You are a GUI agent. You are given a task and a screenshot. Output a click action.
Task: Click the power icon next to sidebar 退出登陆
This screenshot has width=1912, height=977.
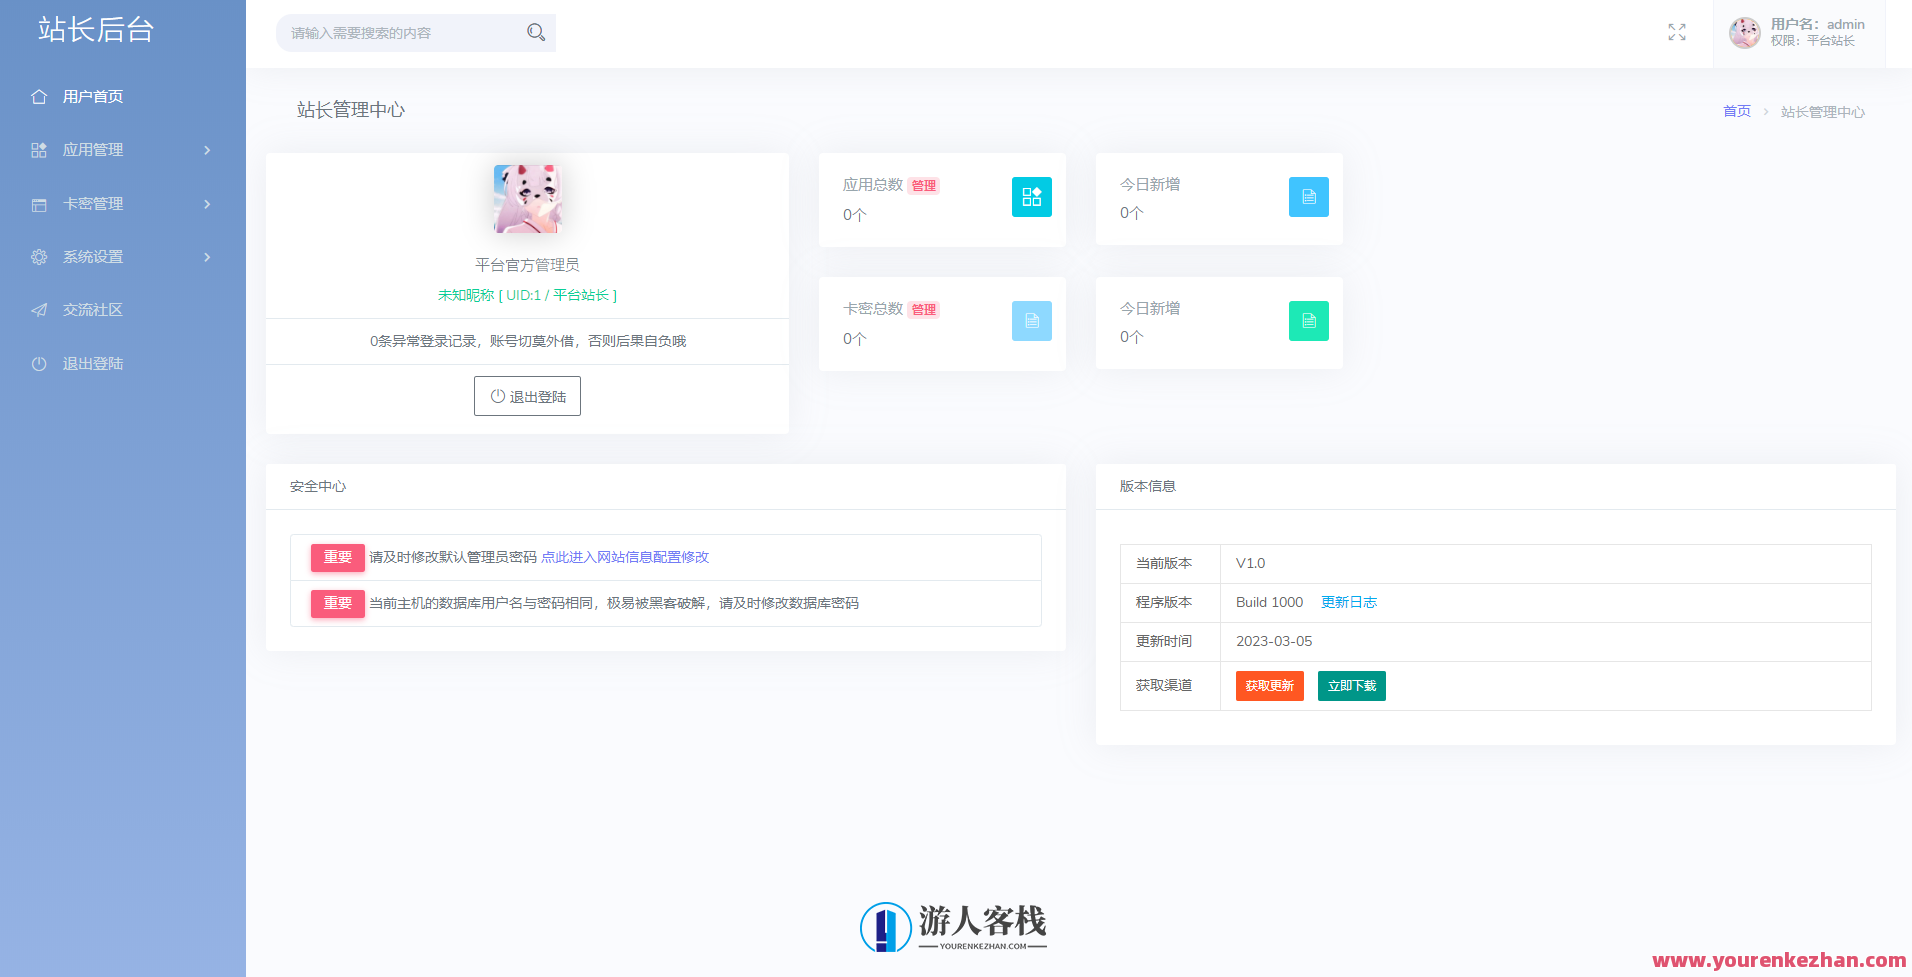[39, 363]
